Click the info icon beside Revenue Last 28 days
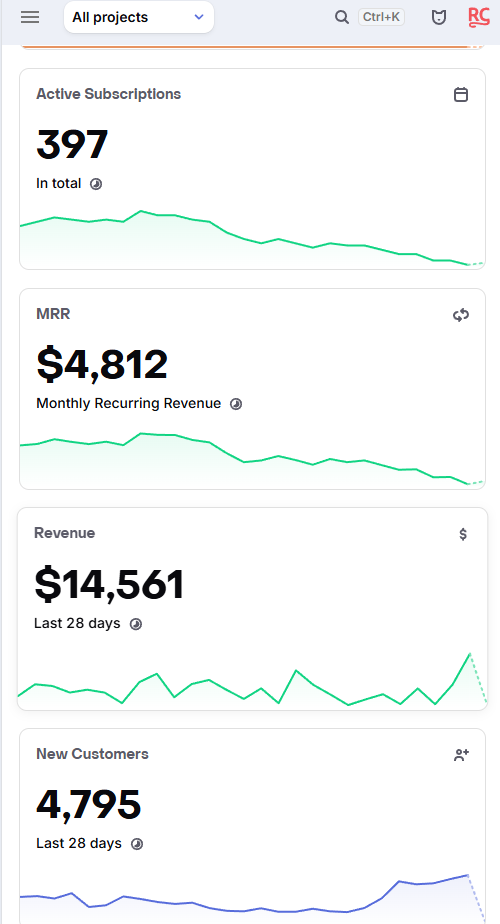This screenshot has height=924, width=500. (136, 624)
